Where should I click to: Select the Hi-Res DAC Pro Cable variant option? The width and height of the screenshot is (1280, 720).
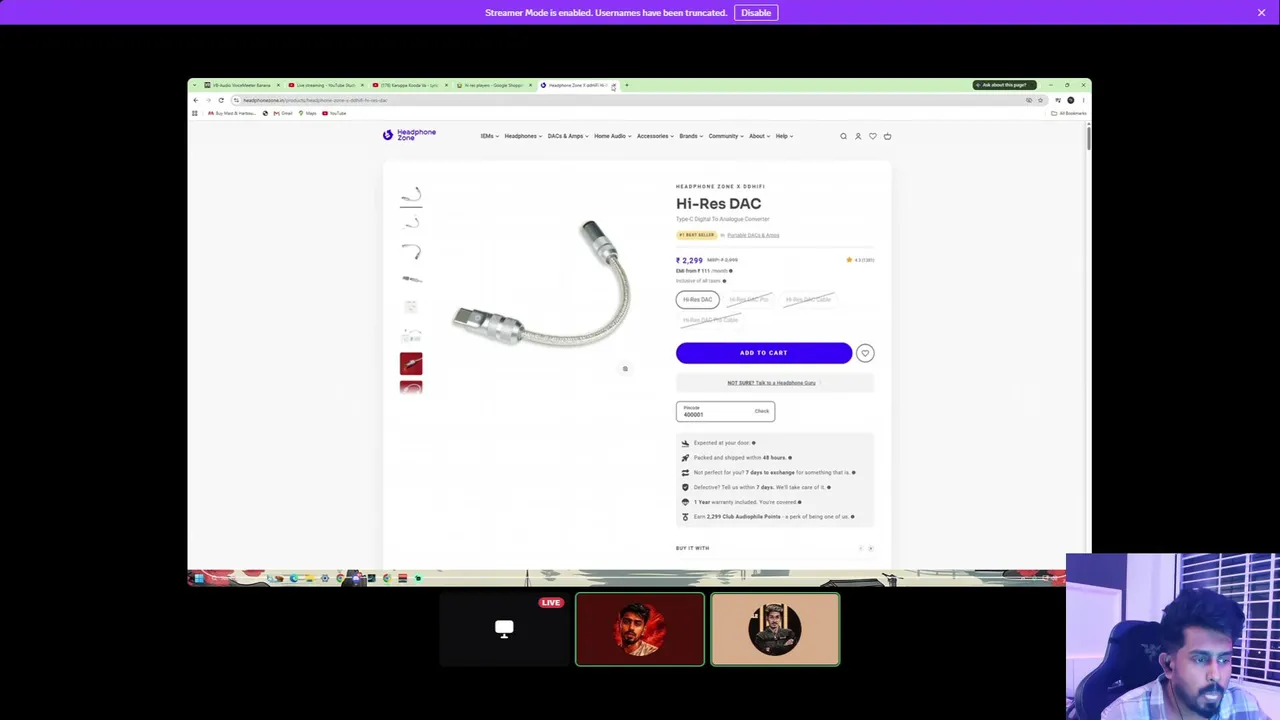710,320
